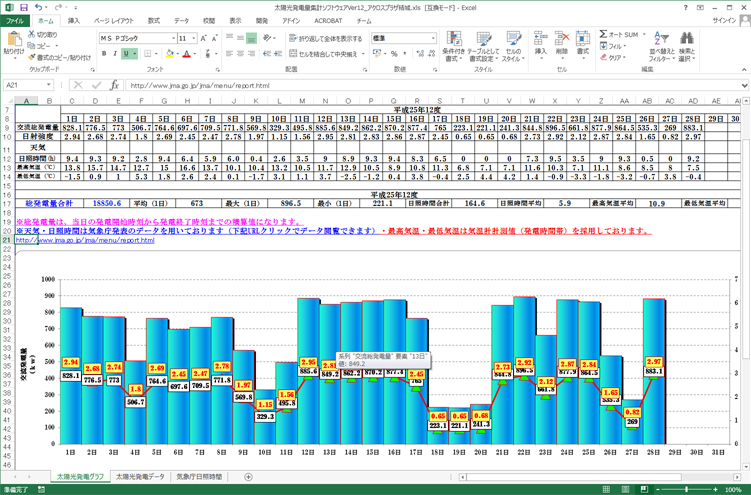
Task: Decrease the font size
Action: point(214,38)
